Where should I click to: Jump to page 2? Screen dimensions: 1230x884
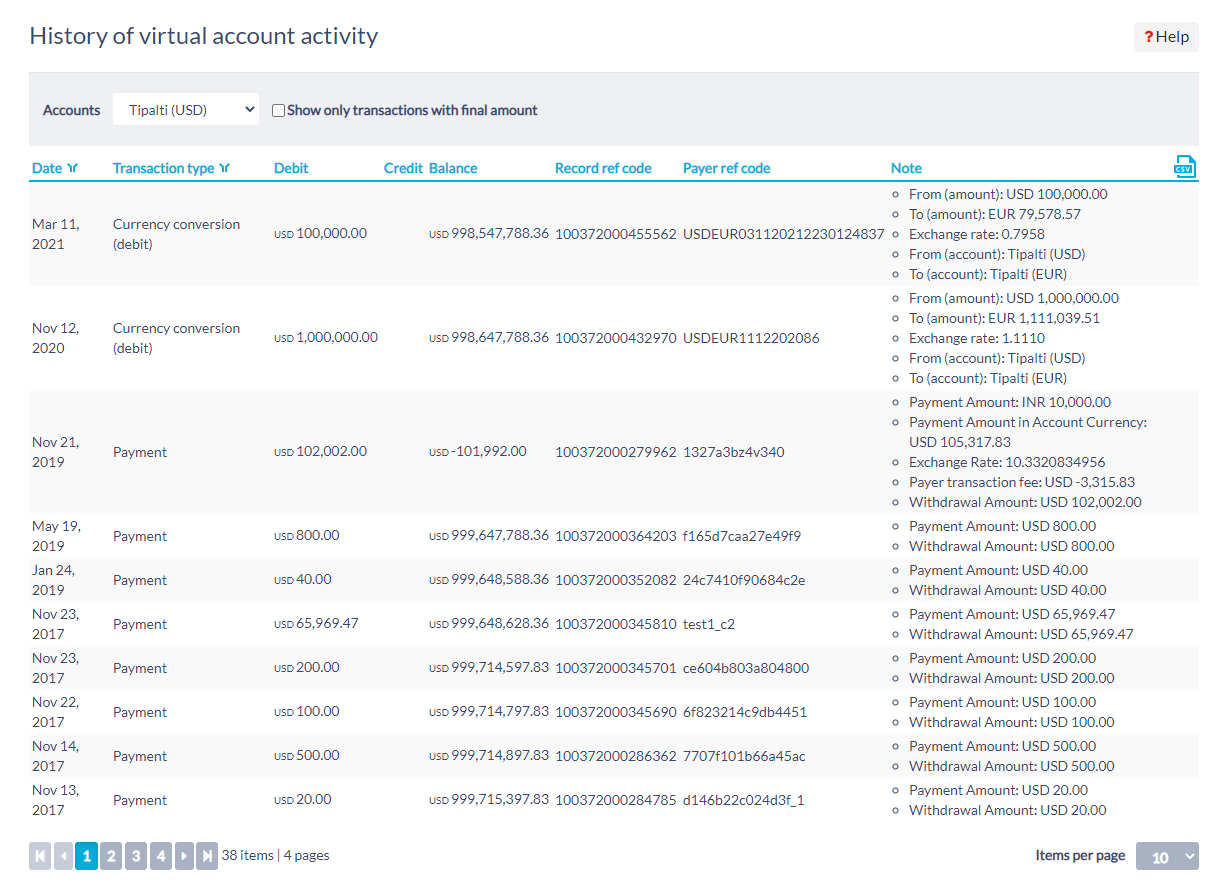[111, 856]
